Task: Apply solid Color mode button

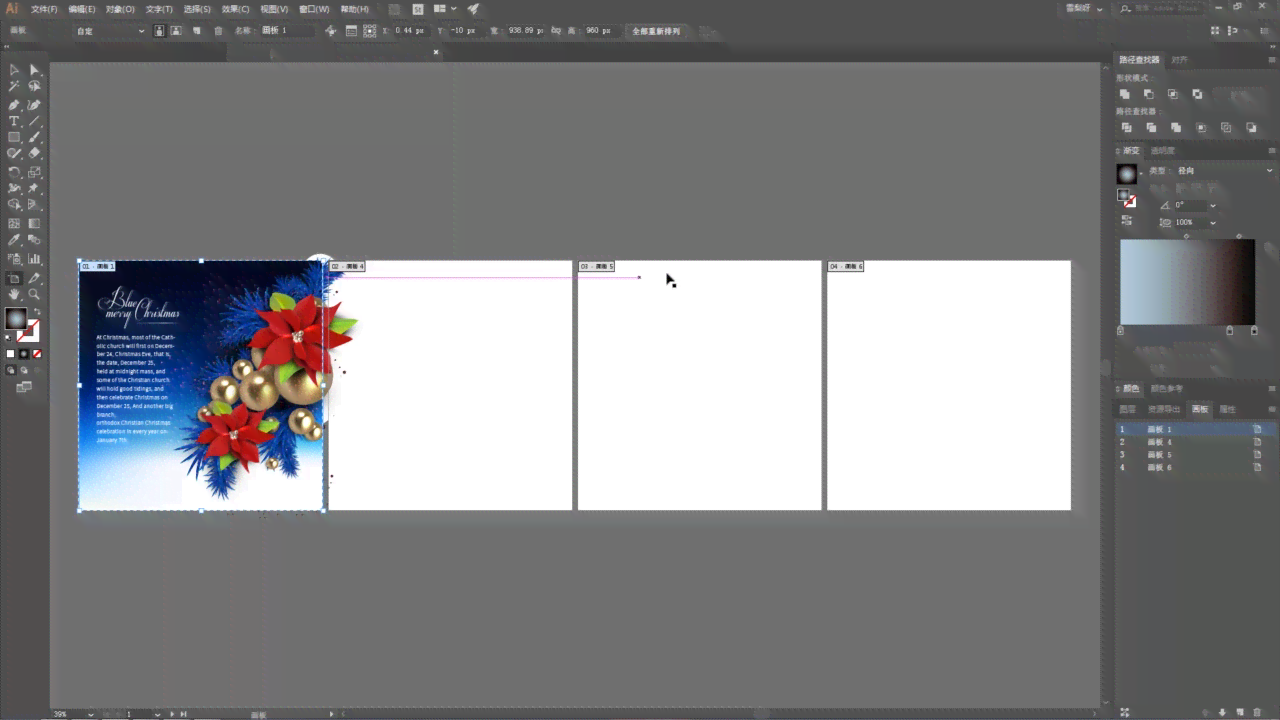Action: coord(12,353)
